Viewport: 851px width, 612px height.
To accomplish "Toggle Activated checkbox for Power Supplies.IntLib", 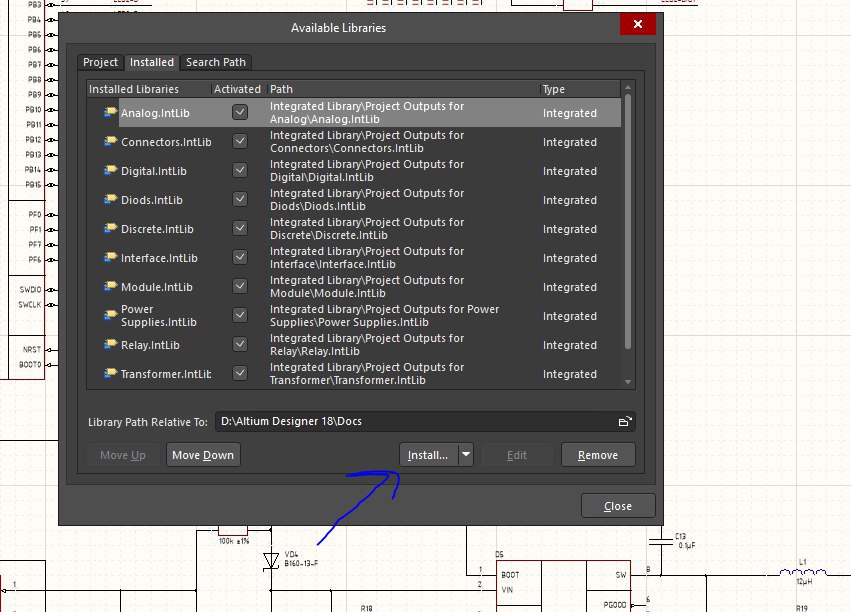I will (x=240, y=315).
